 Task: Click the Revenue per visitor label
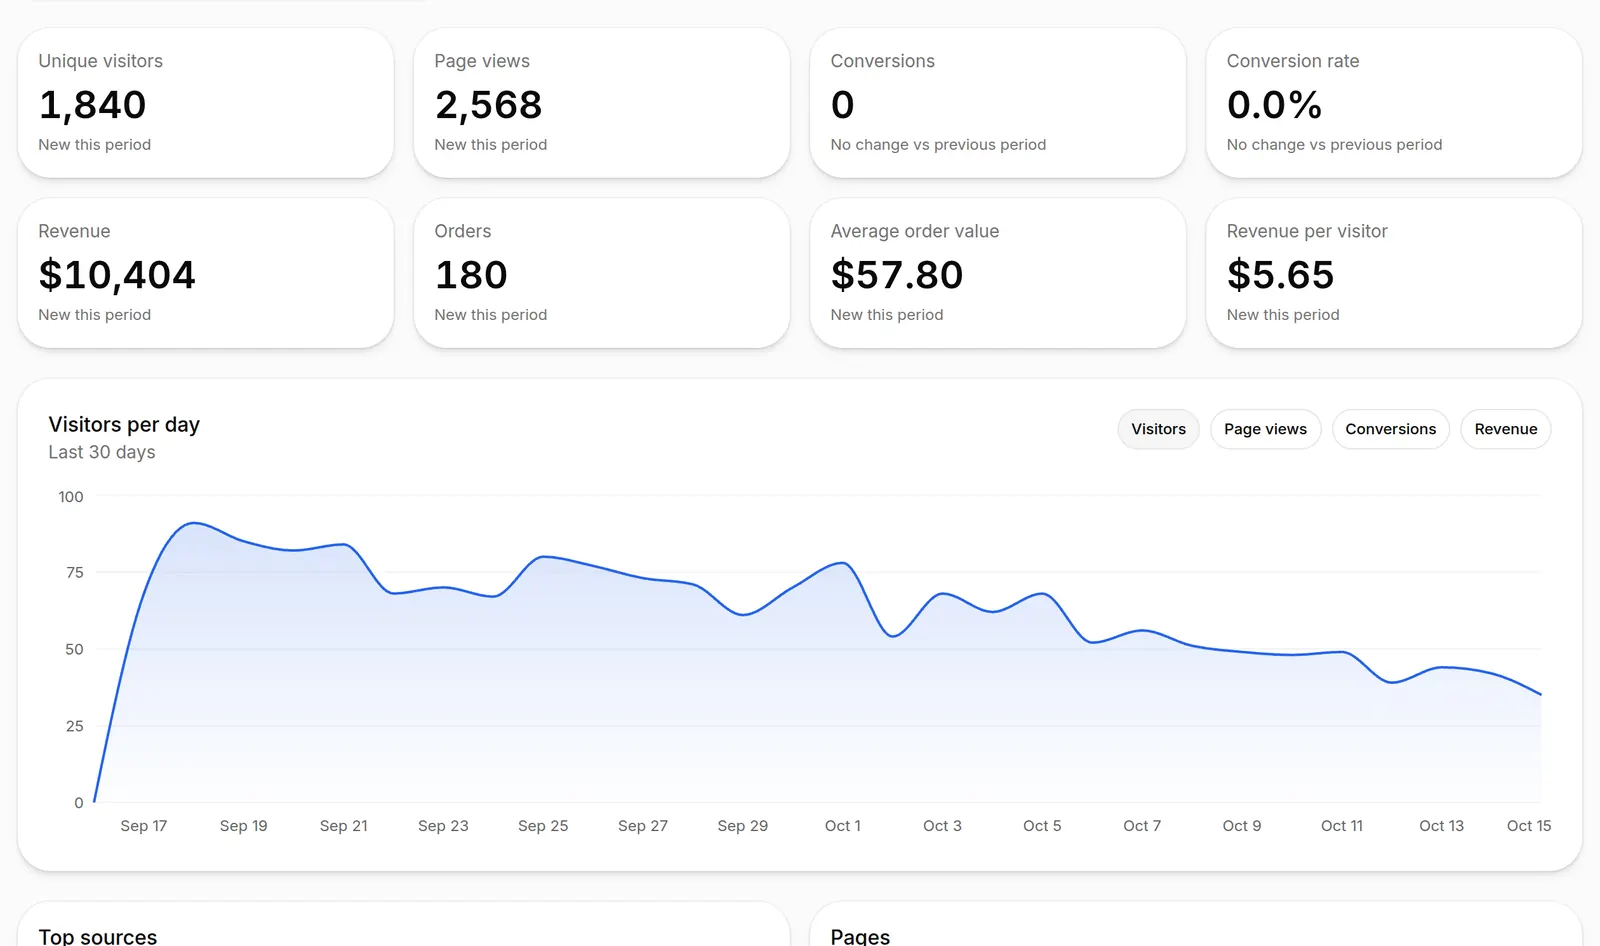click(1307, 231)
